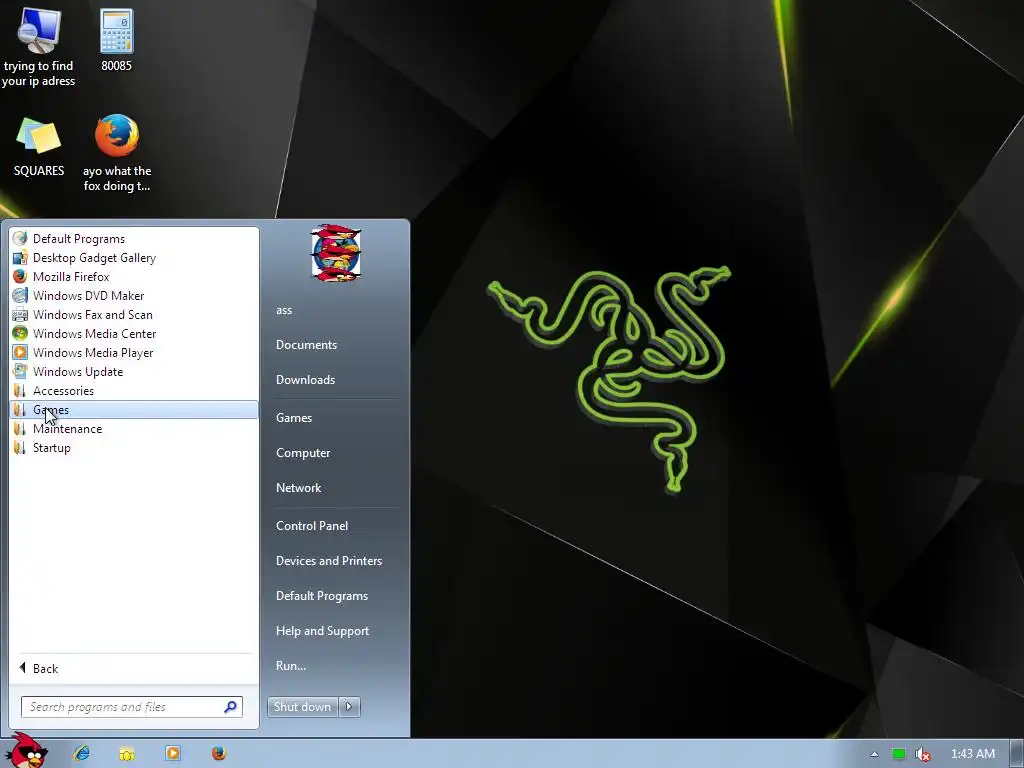This screenshot has width=1024, height=768.
Task: Expand the Startup folder
Action: [134, 447]
